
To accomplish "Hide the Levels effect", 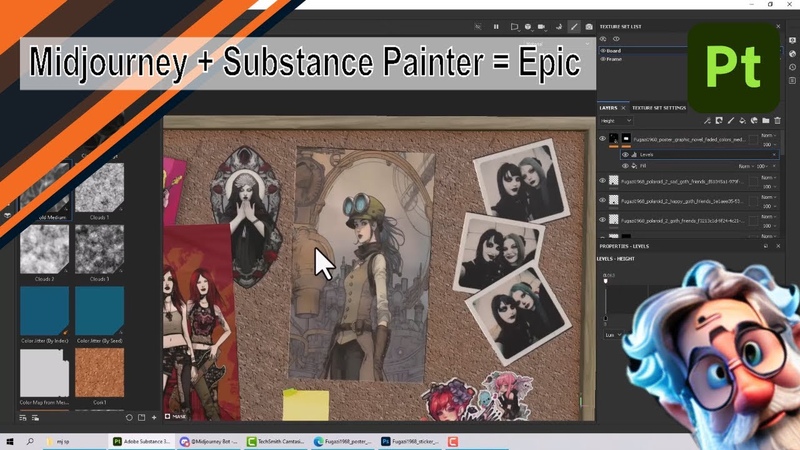I will pos(625,155).
